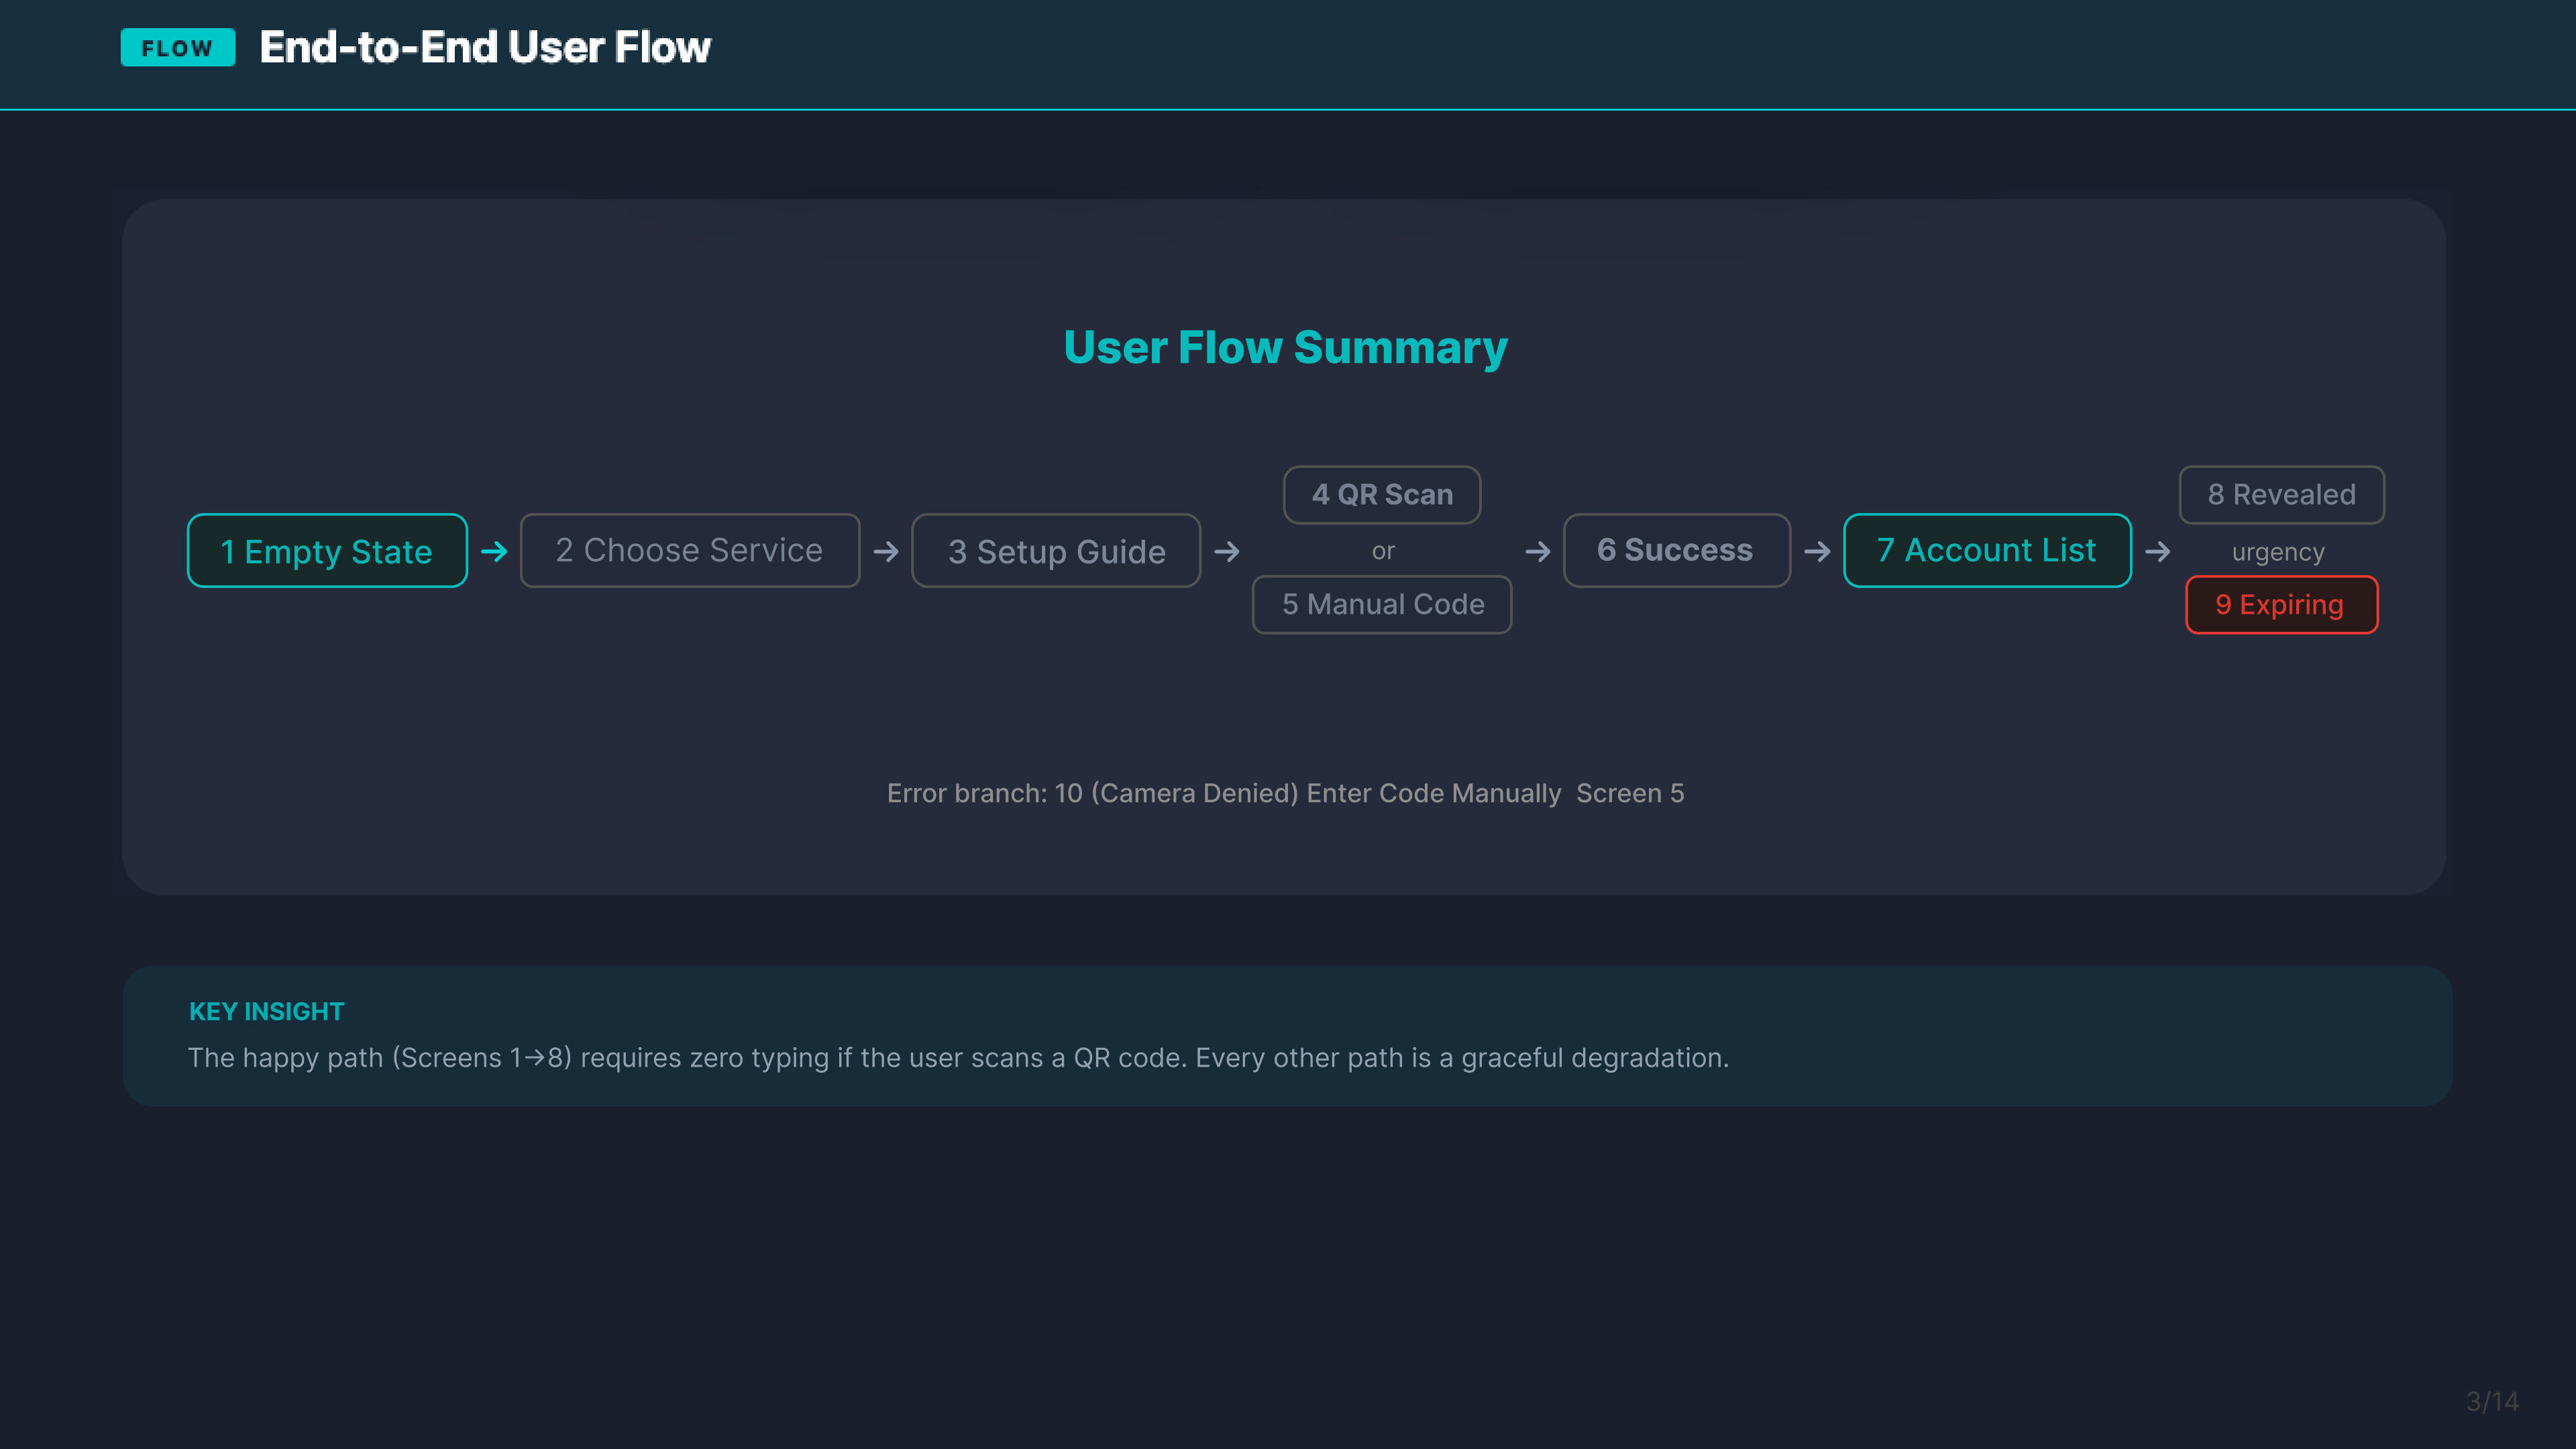The height and width of the screenshot is (1449, 2576).
Task: Click the 3/14 slide page counter
Action: tap(2491, 1401)
